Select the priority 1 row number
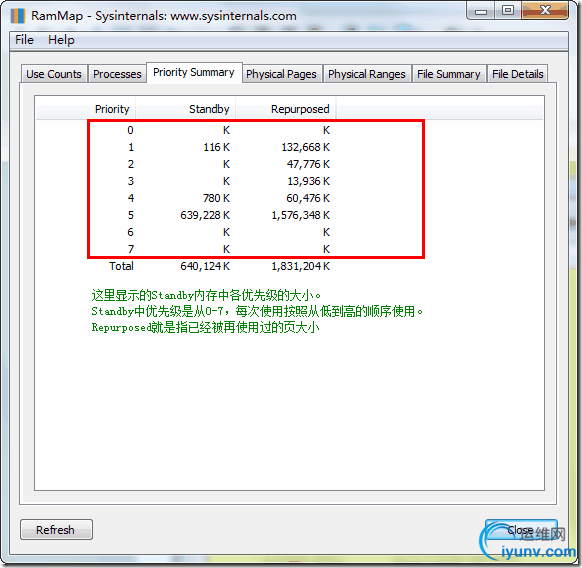This screenshot has width=582, height=568. [131, 147]
